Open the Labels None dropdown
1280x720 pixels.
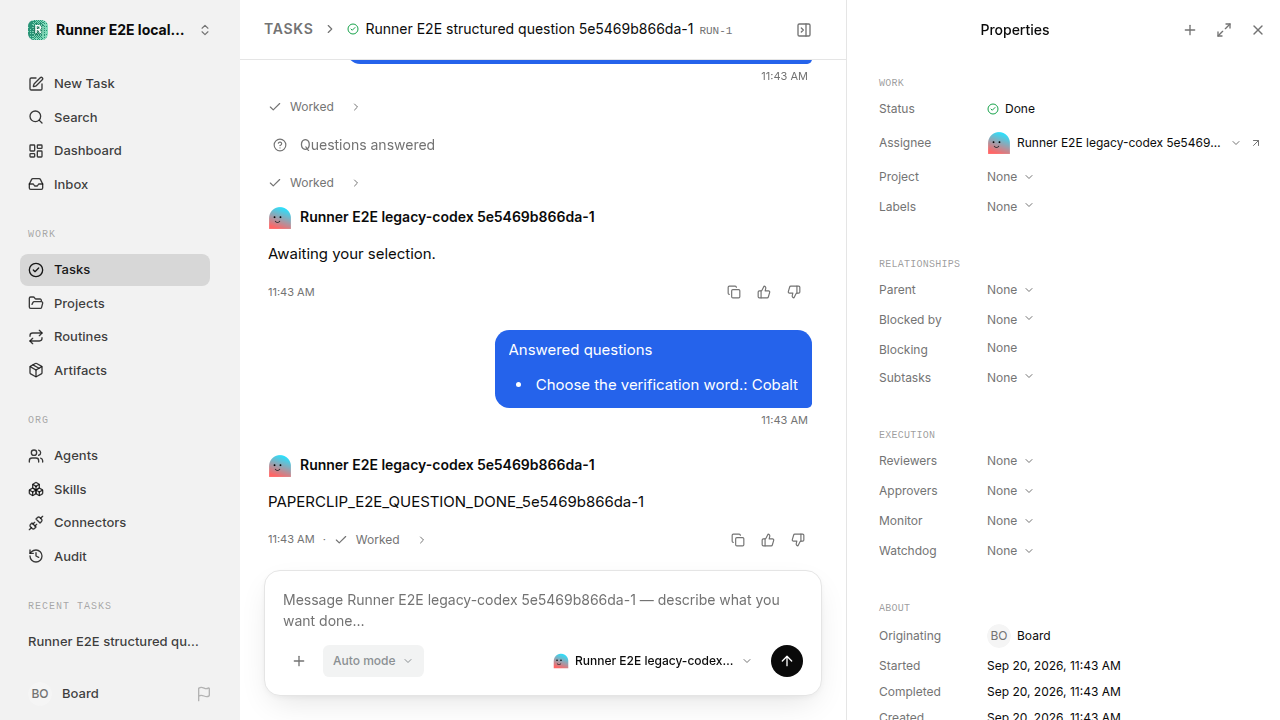pyautogui.click(x=1010, y=207)
